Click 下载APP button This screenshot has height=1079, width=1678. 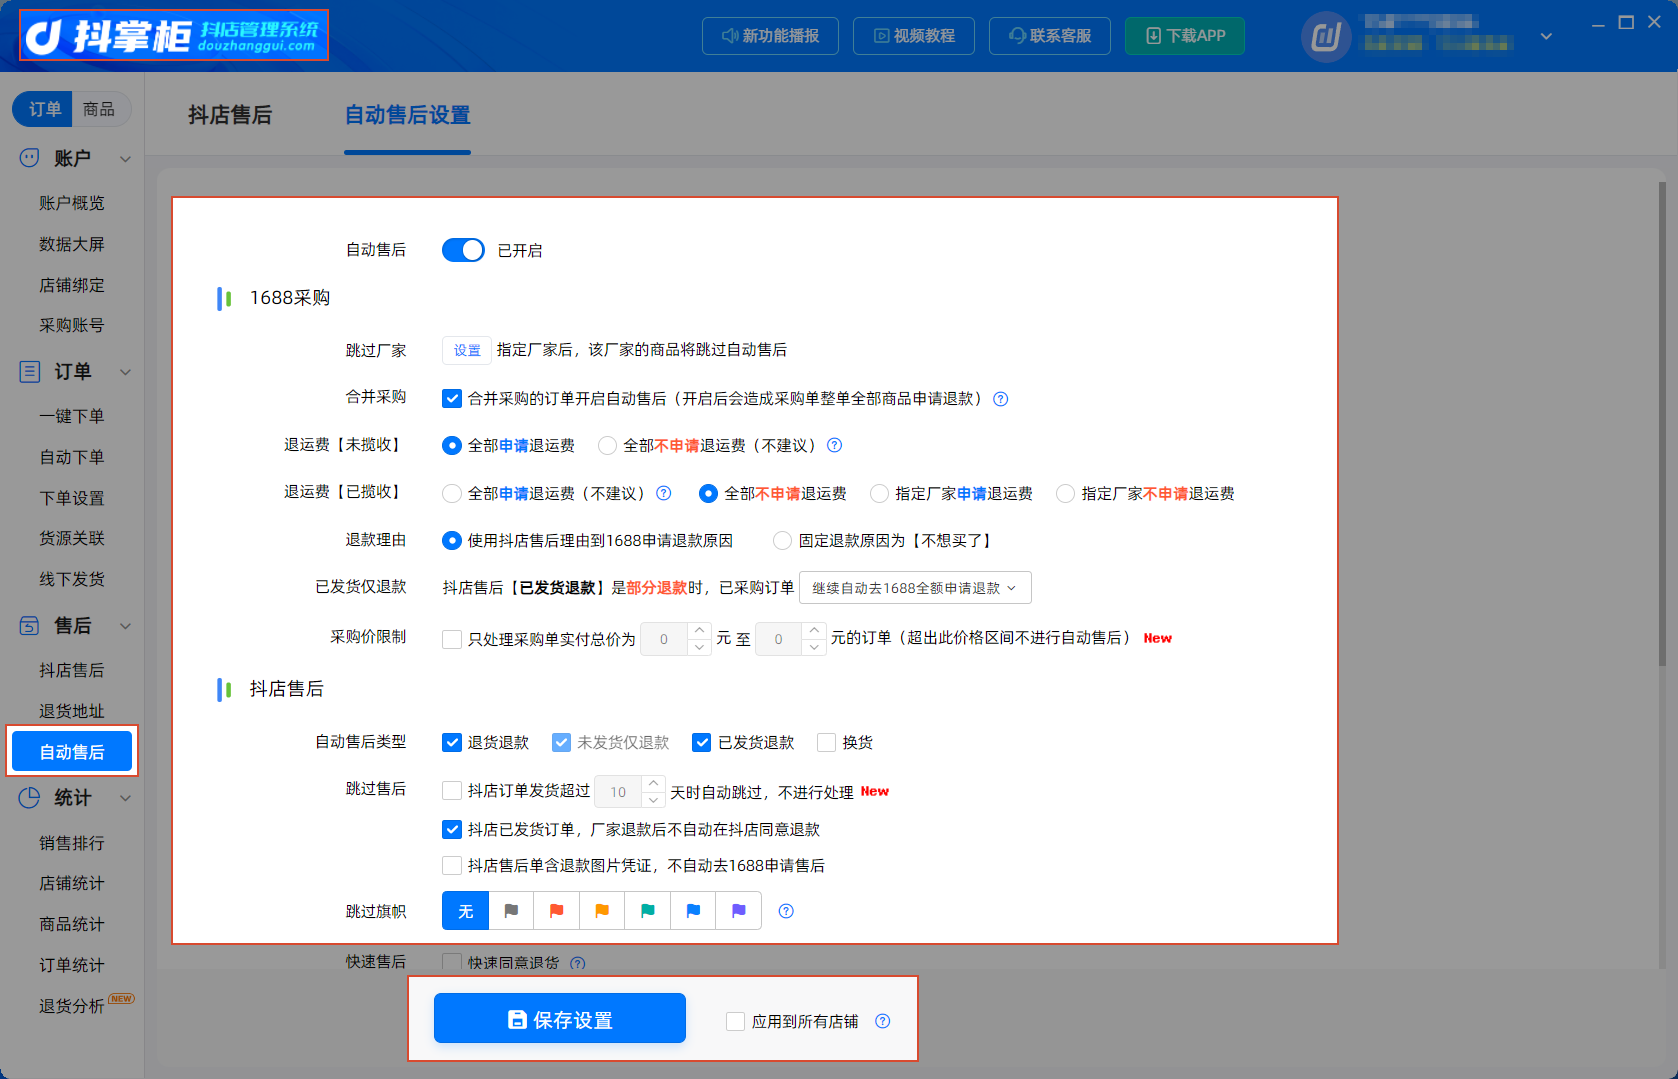coord(1185,36)
